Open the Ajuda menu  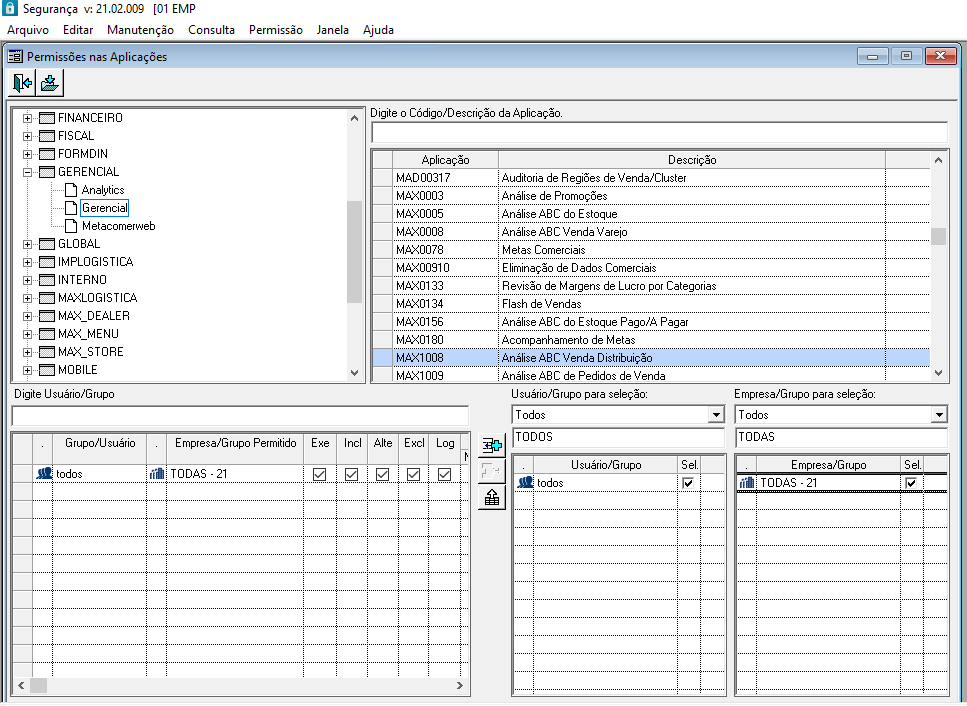click(x=378, y=30)
